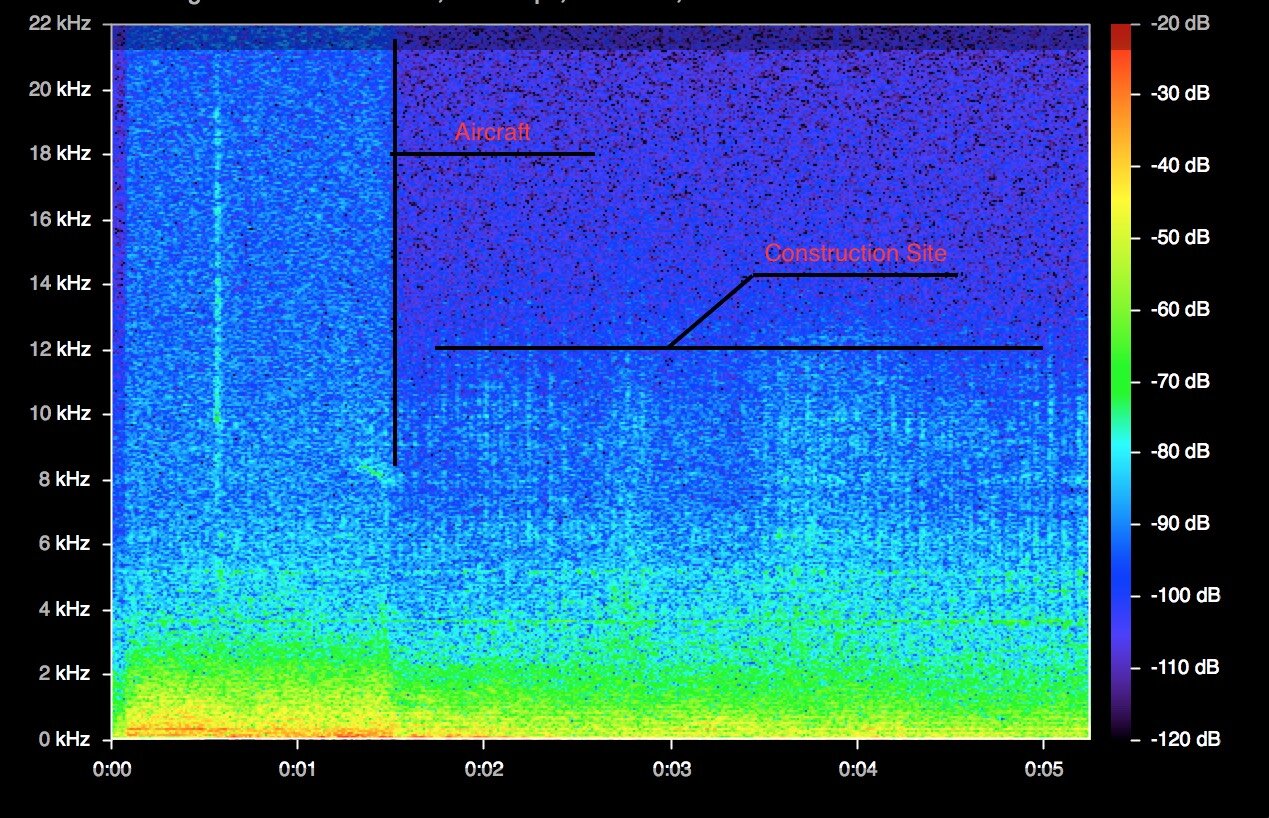Click the 16 kHz frequency axis label
The height and width of the screenshot is (818, 1269).
pos(60,219)
